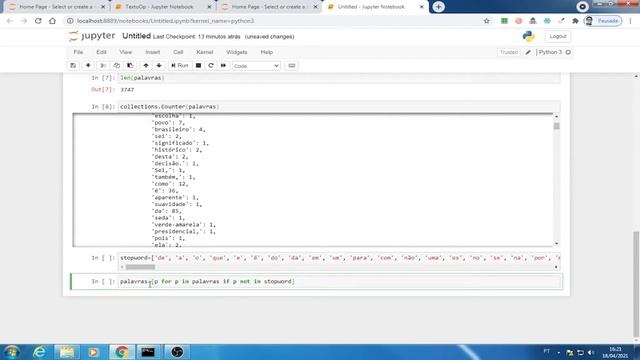The width and height of the screenshot is (640, 360).
Task: Click the len(palavras) code cell
Action: click(339, 78)
